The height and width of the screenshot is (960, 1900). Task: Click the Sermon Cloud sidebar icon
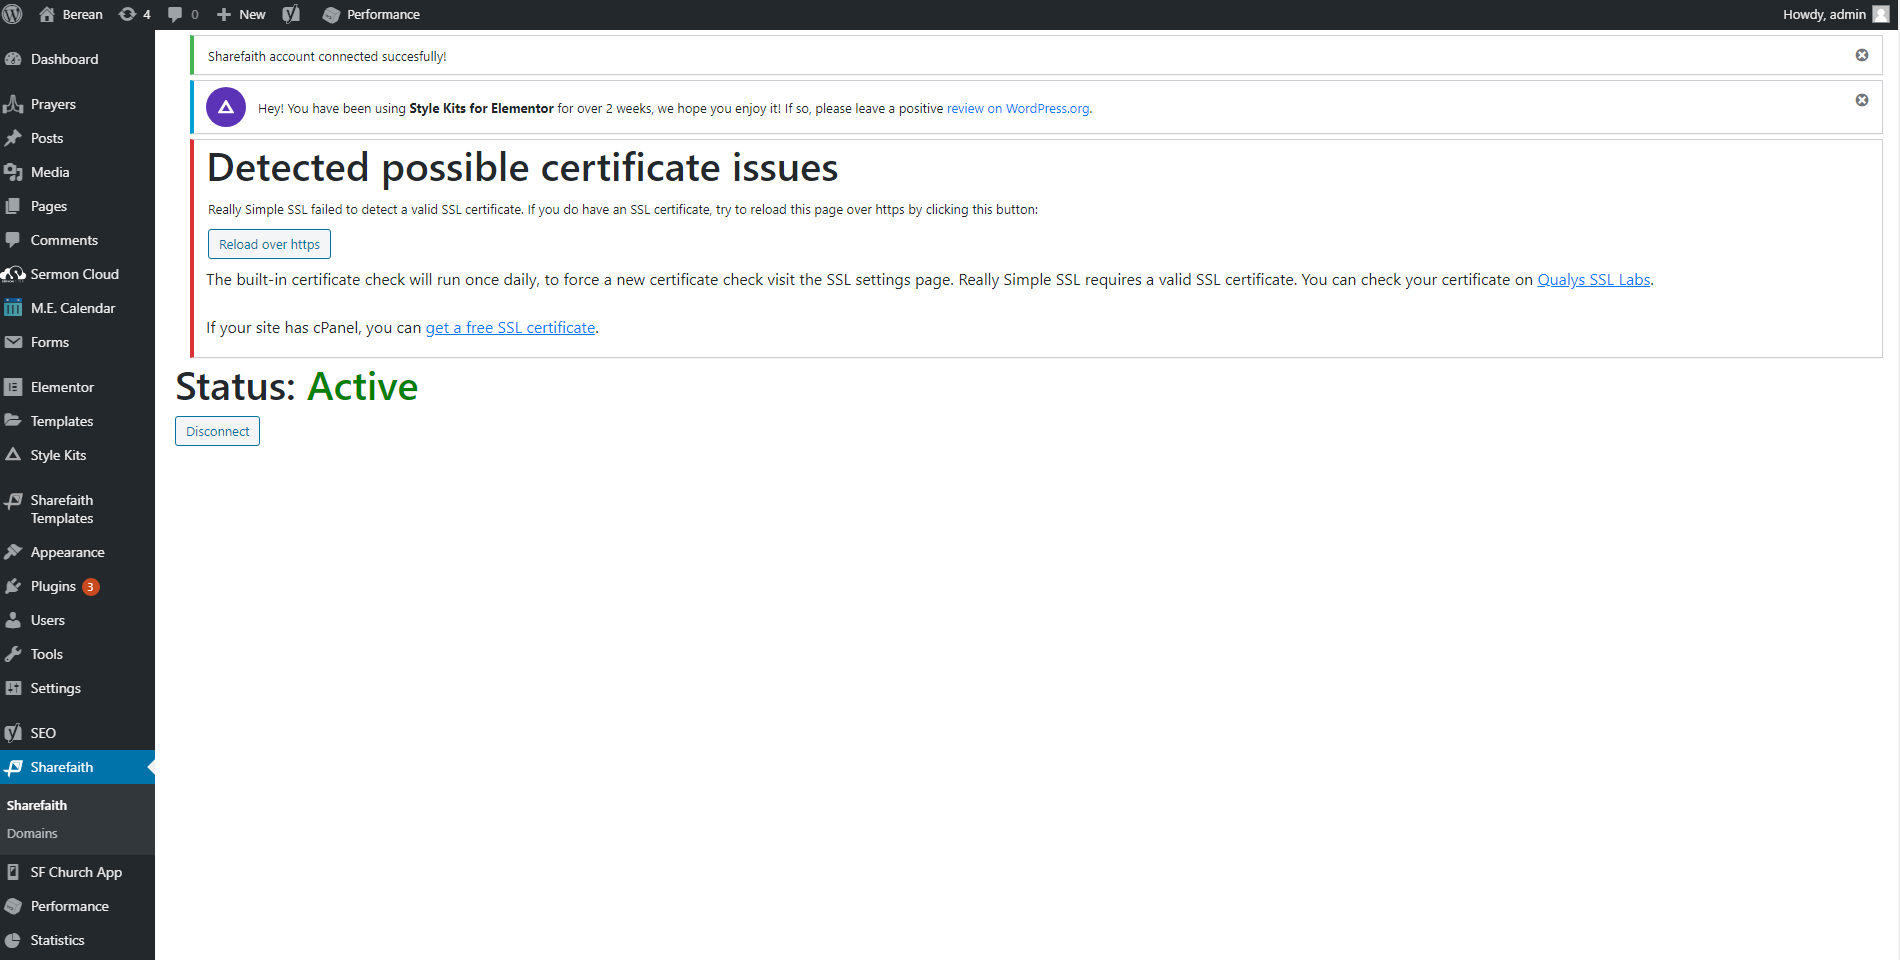13,274
